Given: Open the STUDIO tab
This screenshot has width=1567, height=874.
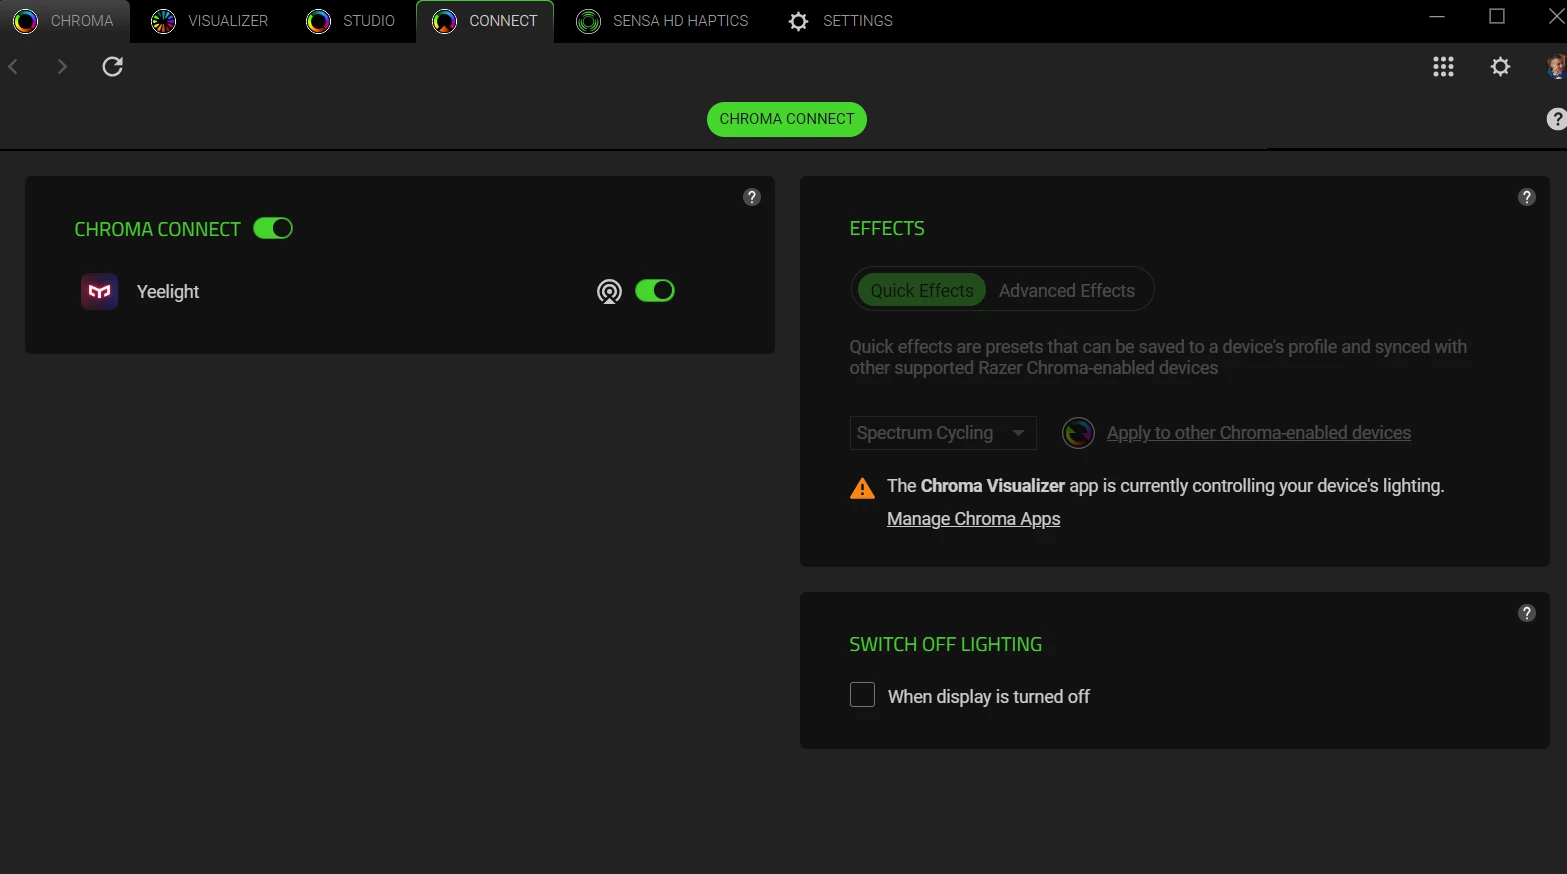Looking at the screenshot, I should tap(351, 21).
